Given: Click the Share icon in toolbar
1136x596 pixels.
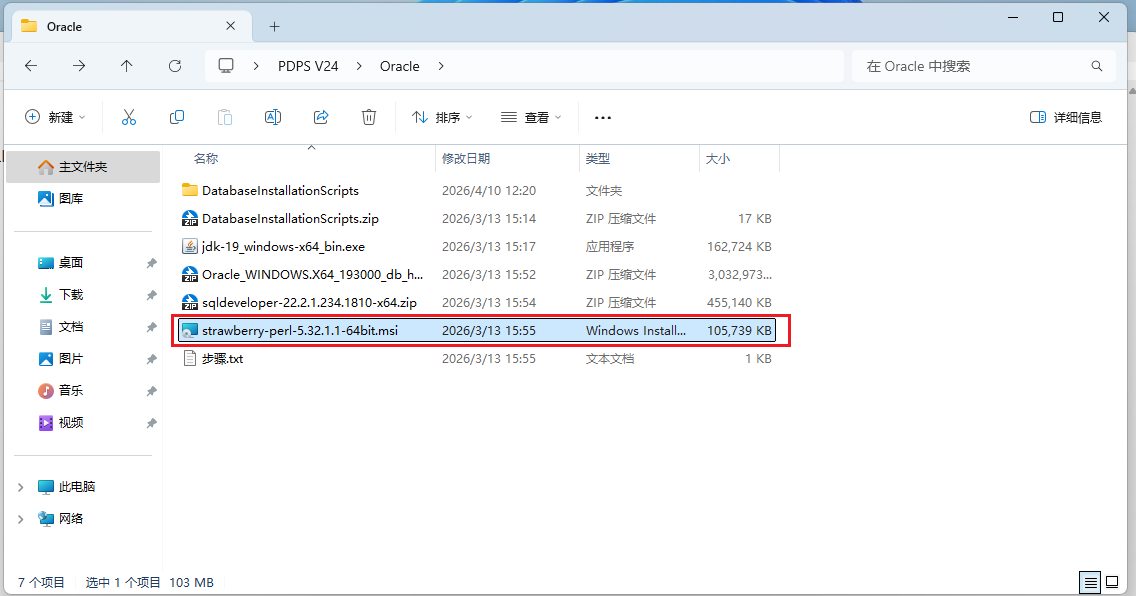Looking at the screenshot, I should click(x=321, y=117).
